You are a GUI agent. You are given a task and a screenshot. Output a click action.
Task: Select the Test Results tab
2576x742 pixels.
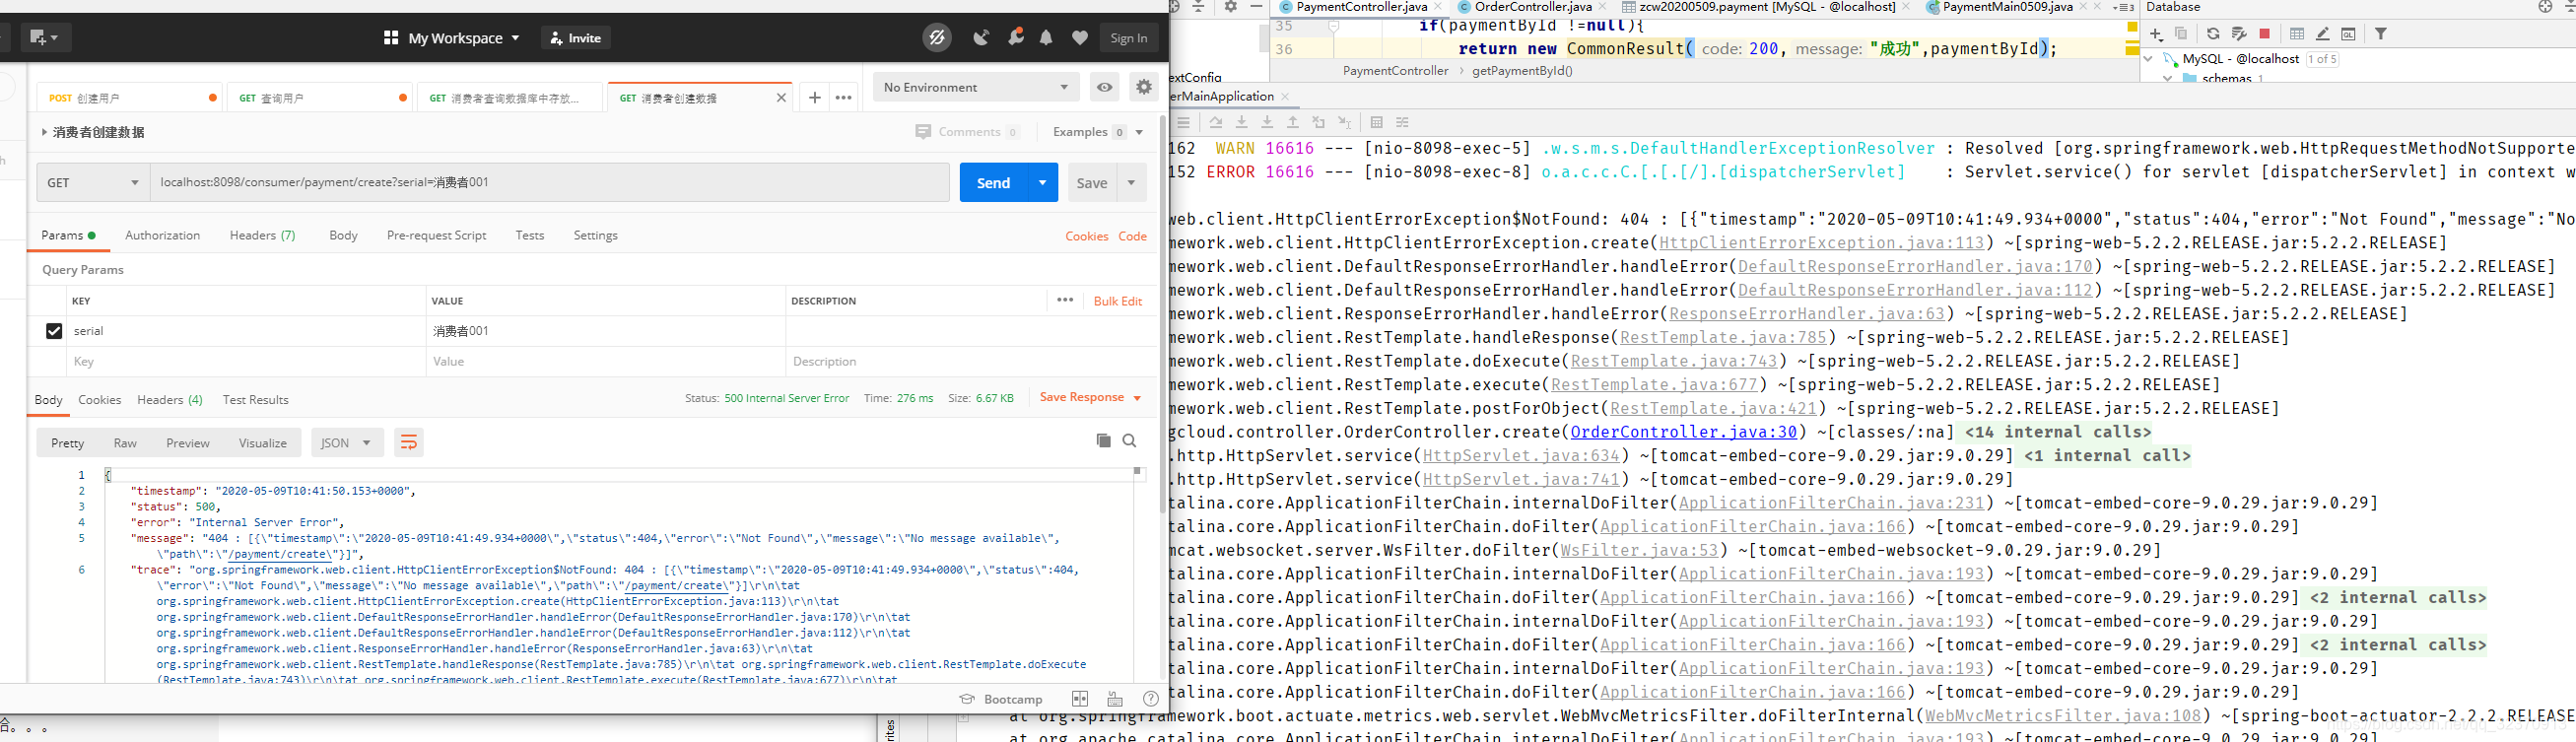point(256,399)
